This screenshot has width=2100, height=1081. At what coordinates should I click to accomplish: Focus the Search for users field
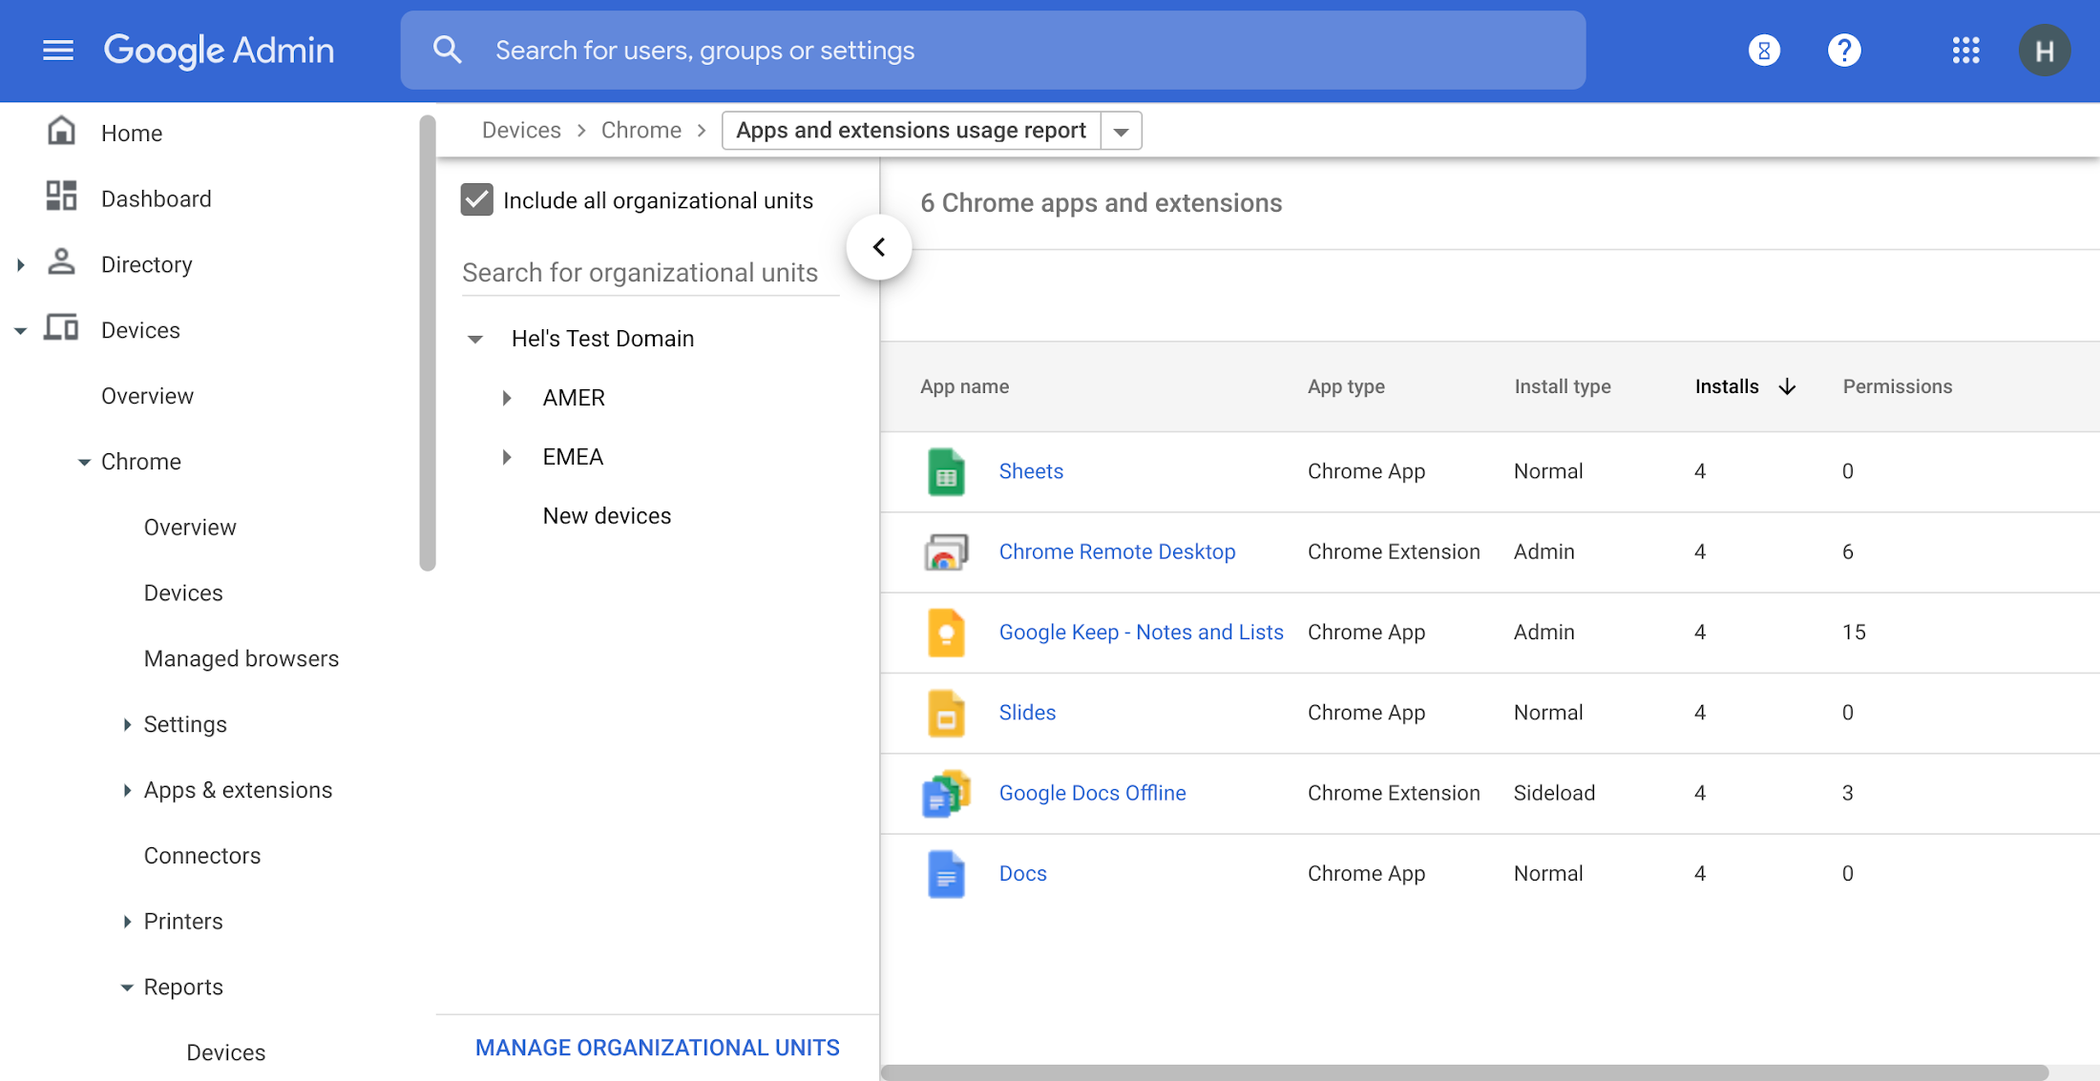pos(993,50)
